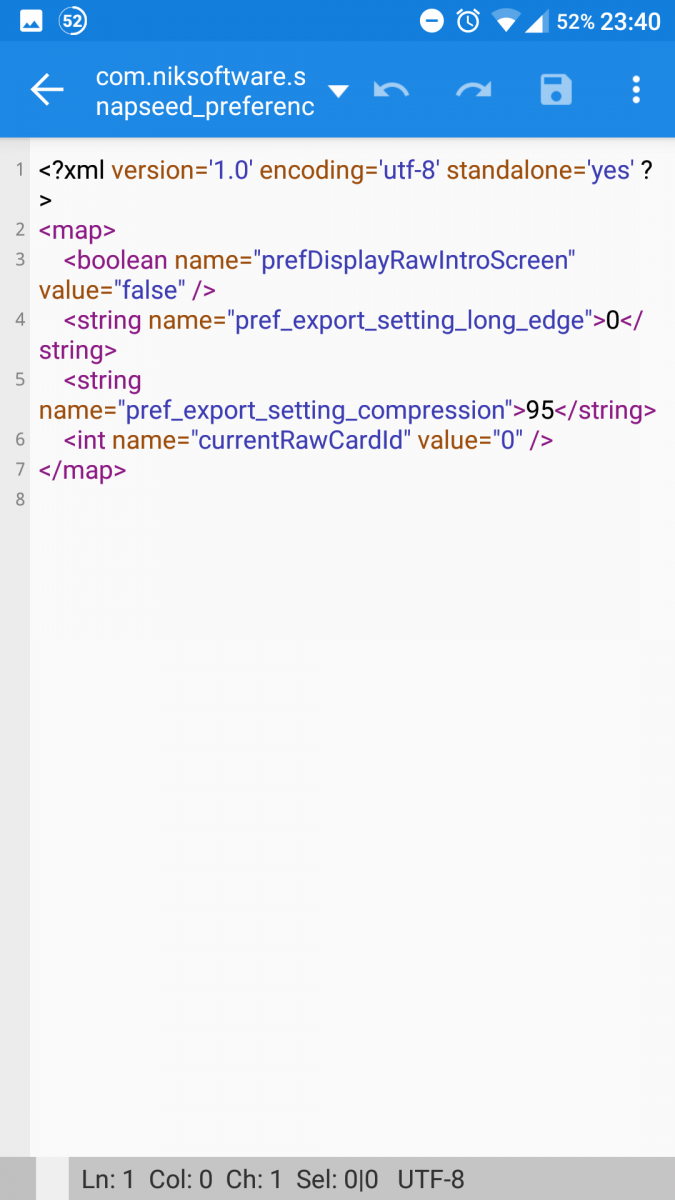Image resolution: width=675 pixels, height=1200 pixels.
Task: Click the pref_export_setting_long_edge text
Action: pyautogui.click(x=409, y=321)
